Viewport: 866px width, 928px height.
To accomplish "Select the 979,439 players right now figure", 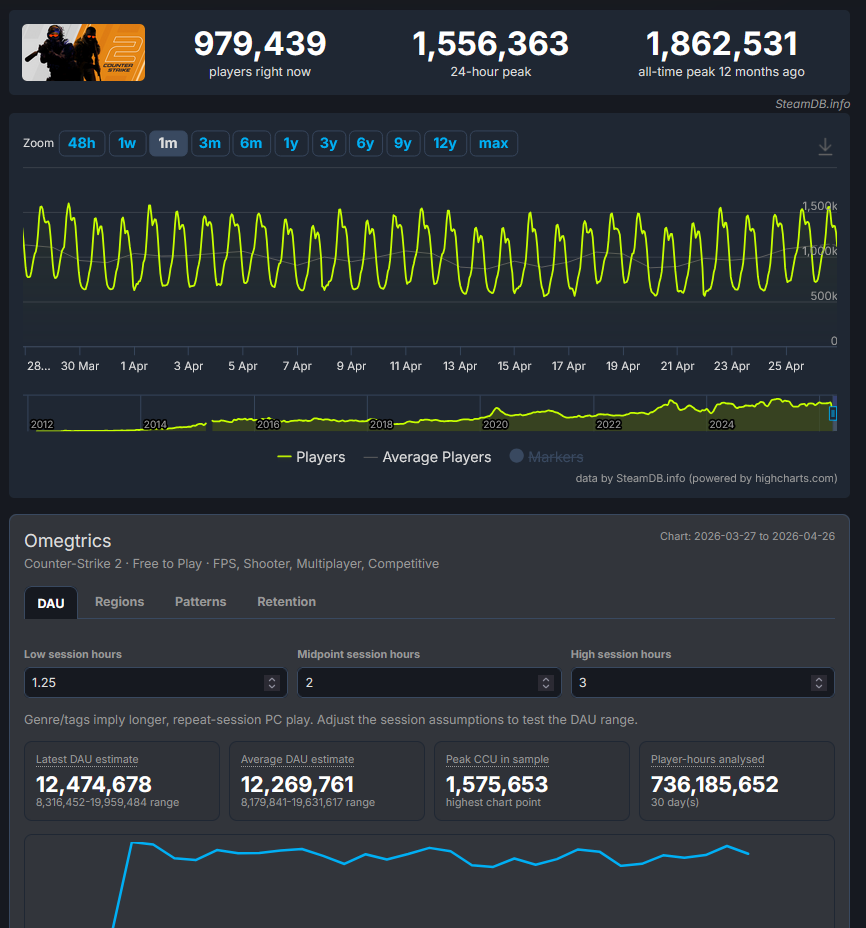I will click(260, 44).
